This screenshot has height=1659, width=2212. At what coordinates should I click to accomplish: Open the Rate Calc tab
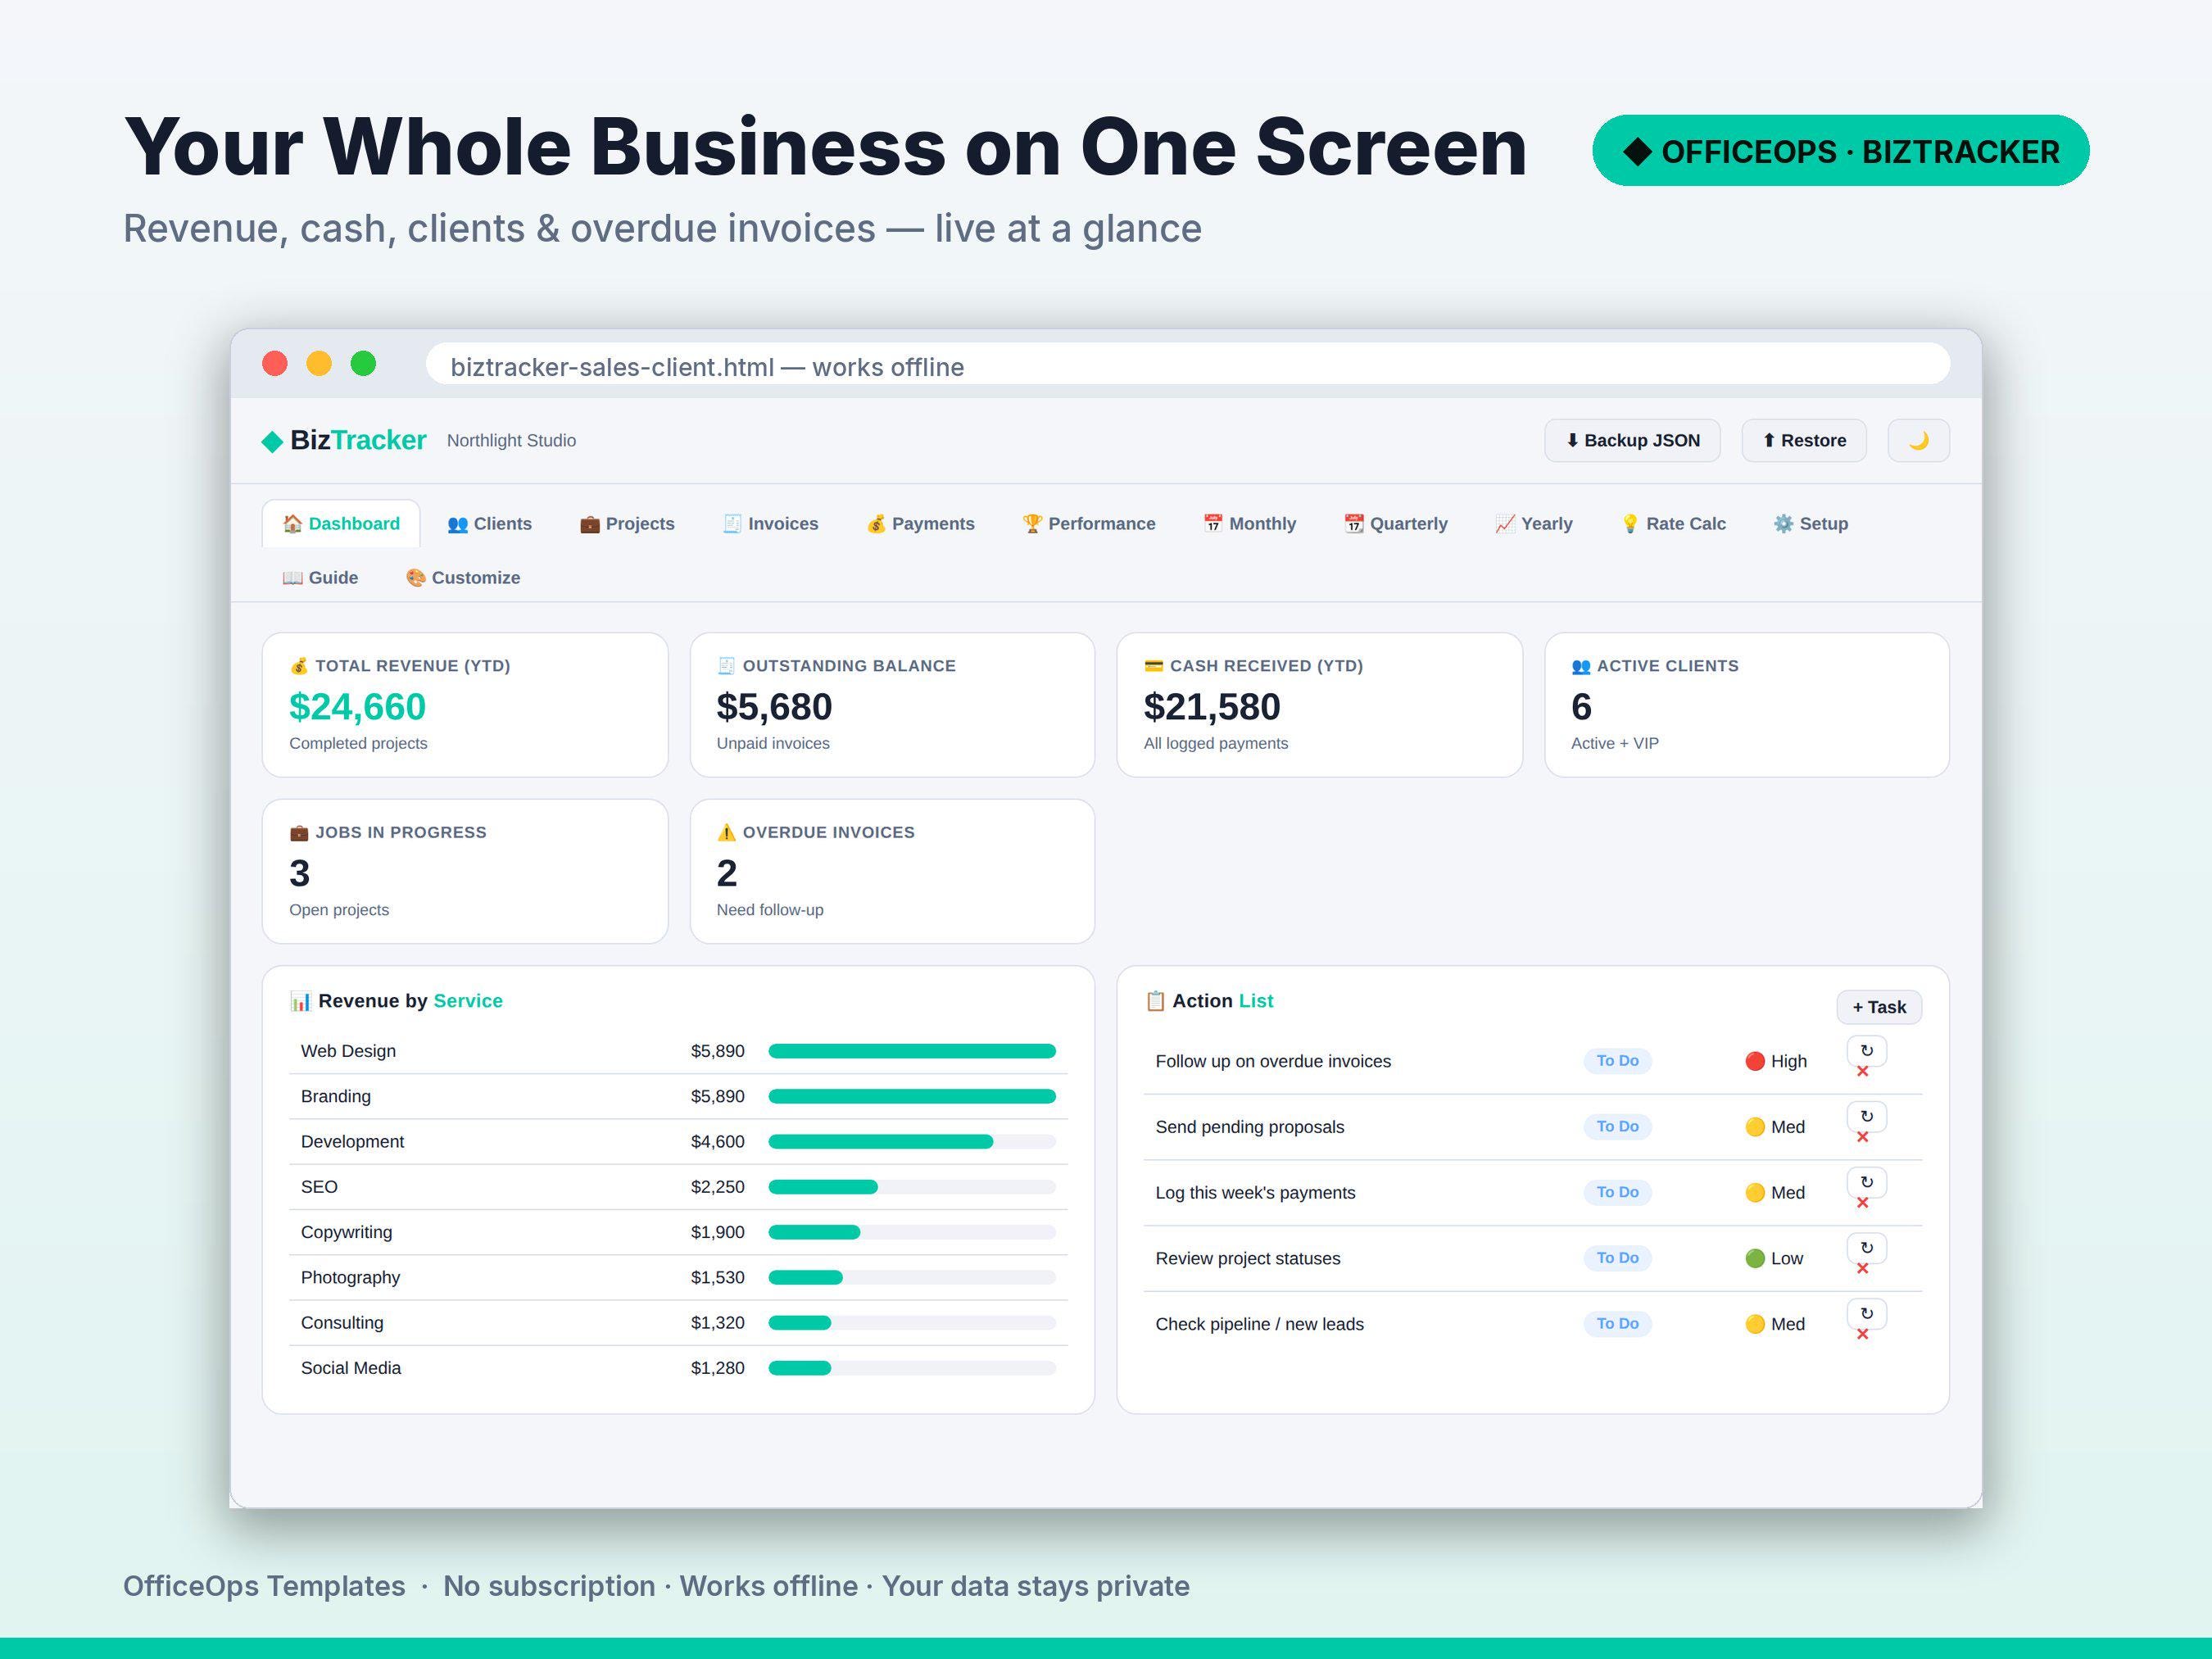[1673, 523]
